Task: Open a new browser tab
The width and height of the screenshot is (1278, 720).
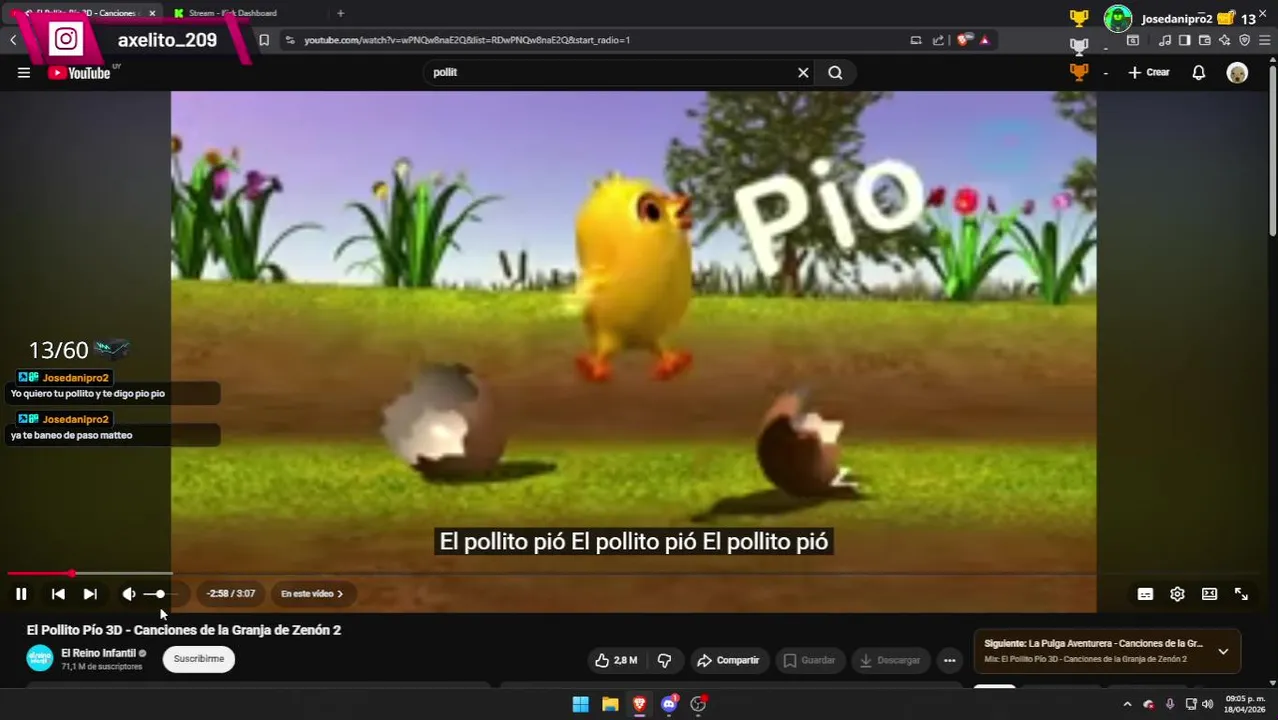Action: [x=340, y=13]
